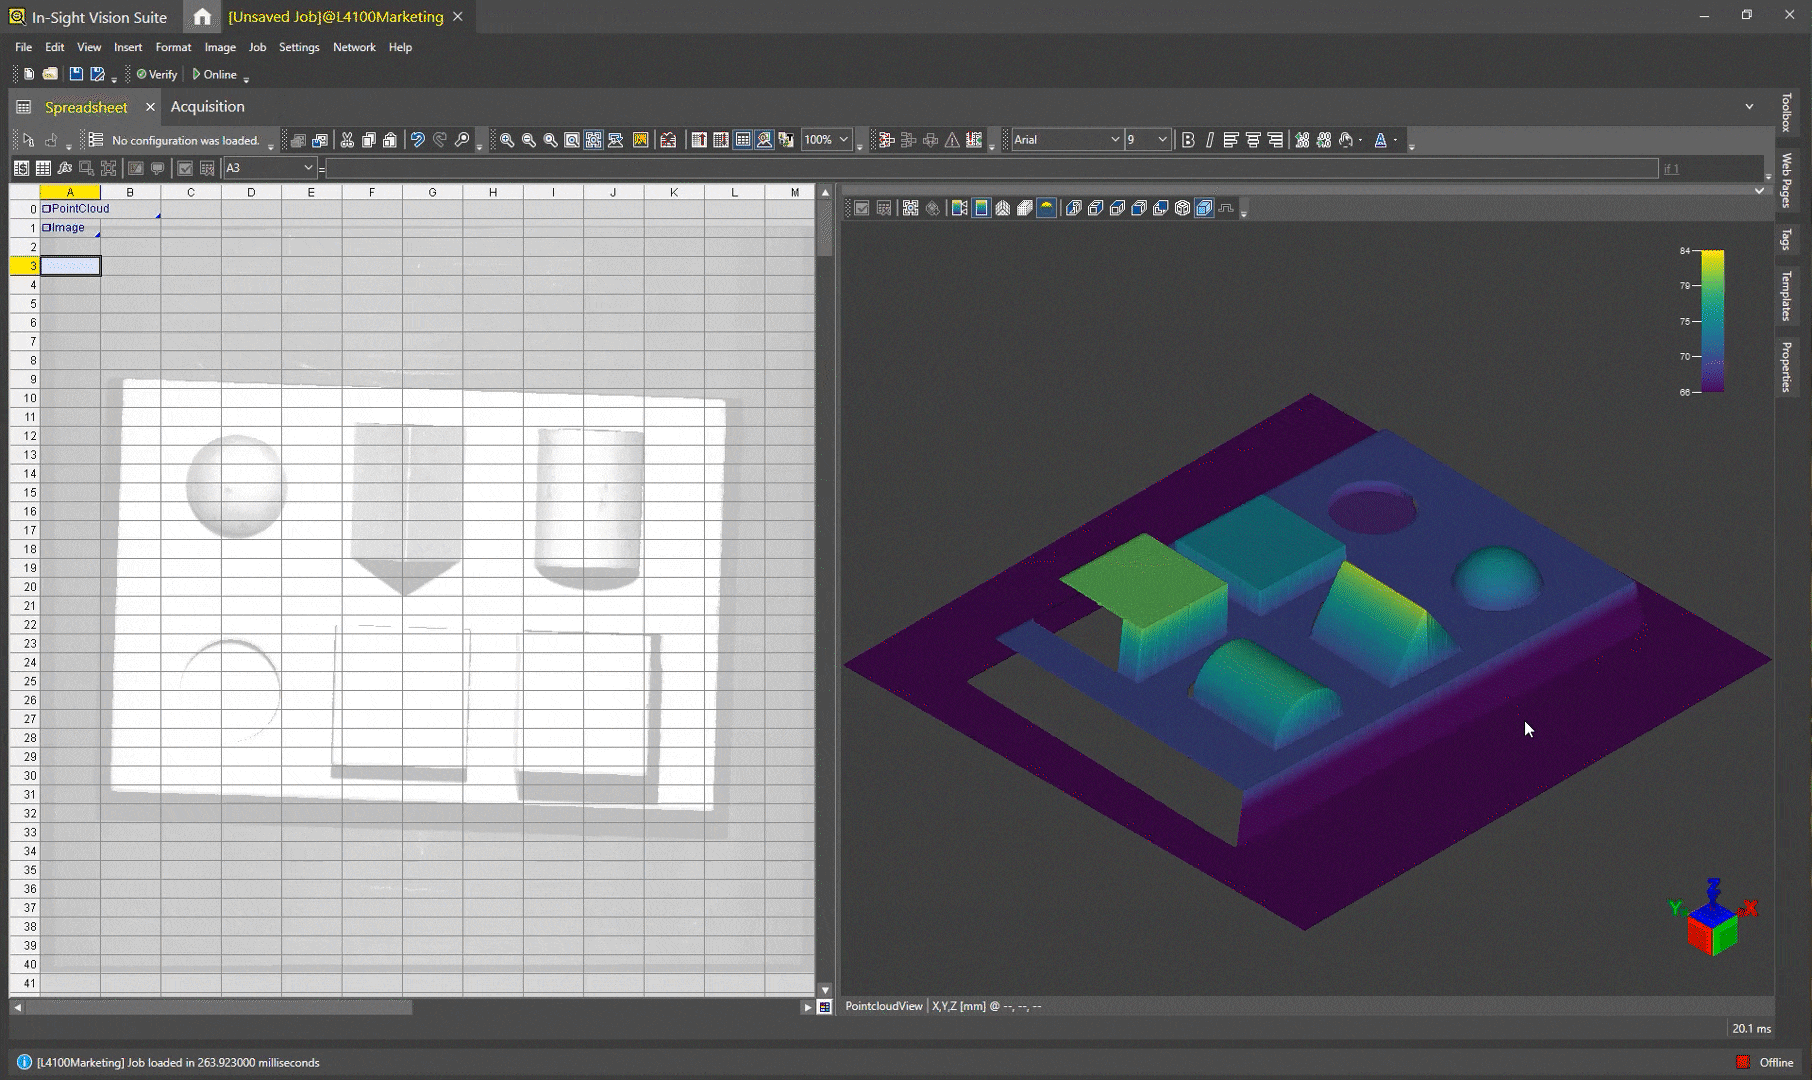Screen dimensions: 1812x1080
Task: Click the Undo arrow icon
Action: 418,140
